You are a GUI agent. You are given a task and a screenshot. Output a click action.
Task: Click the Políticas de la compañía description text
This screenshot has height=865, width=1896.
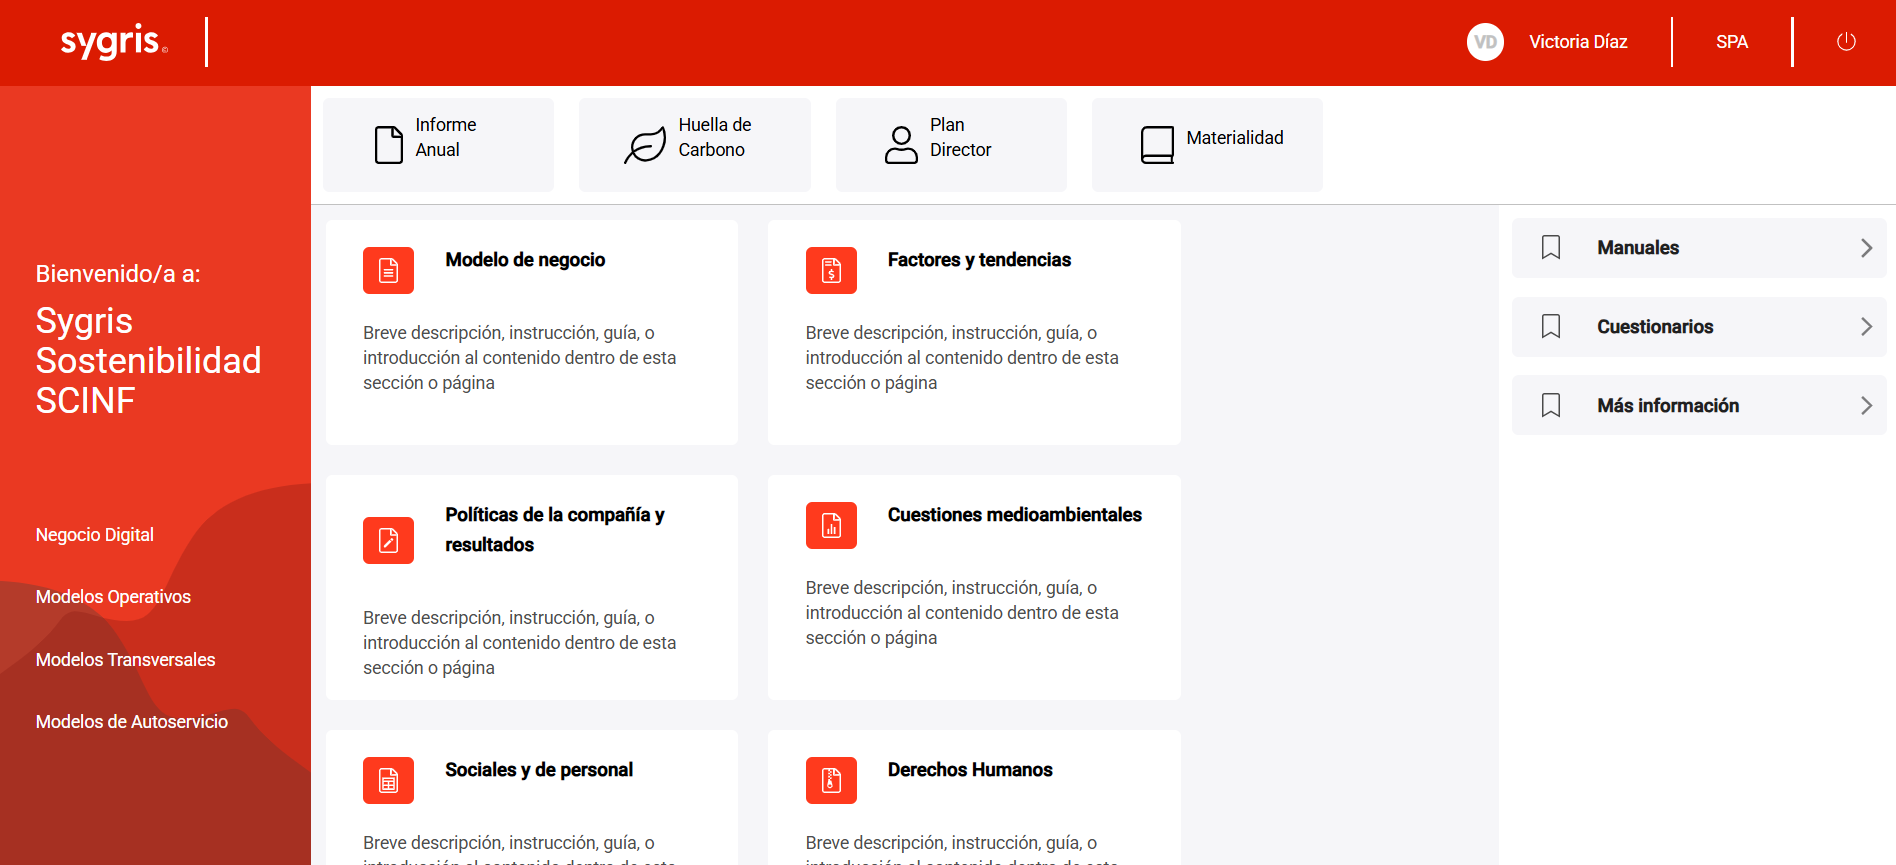(x=520, y=643)
